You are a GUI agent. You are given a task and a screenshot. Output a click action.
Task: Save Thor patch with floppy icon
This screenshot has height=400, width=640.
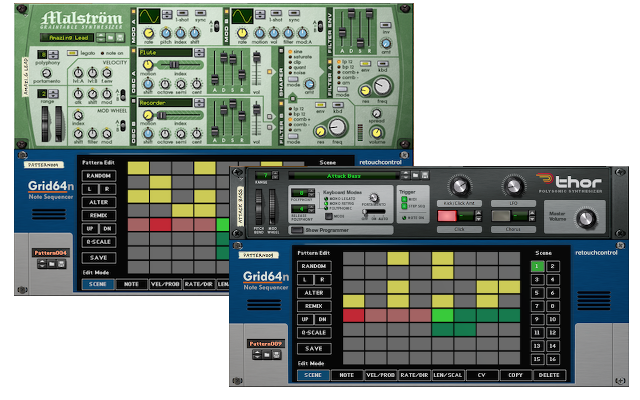coord(425,175)
